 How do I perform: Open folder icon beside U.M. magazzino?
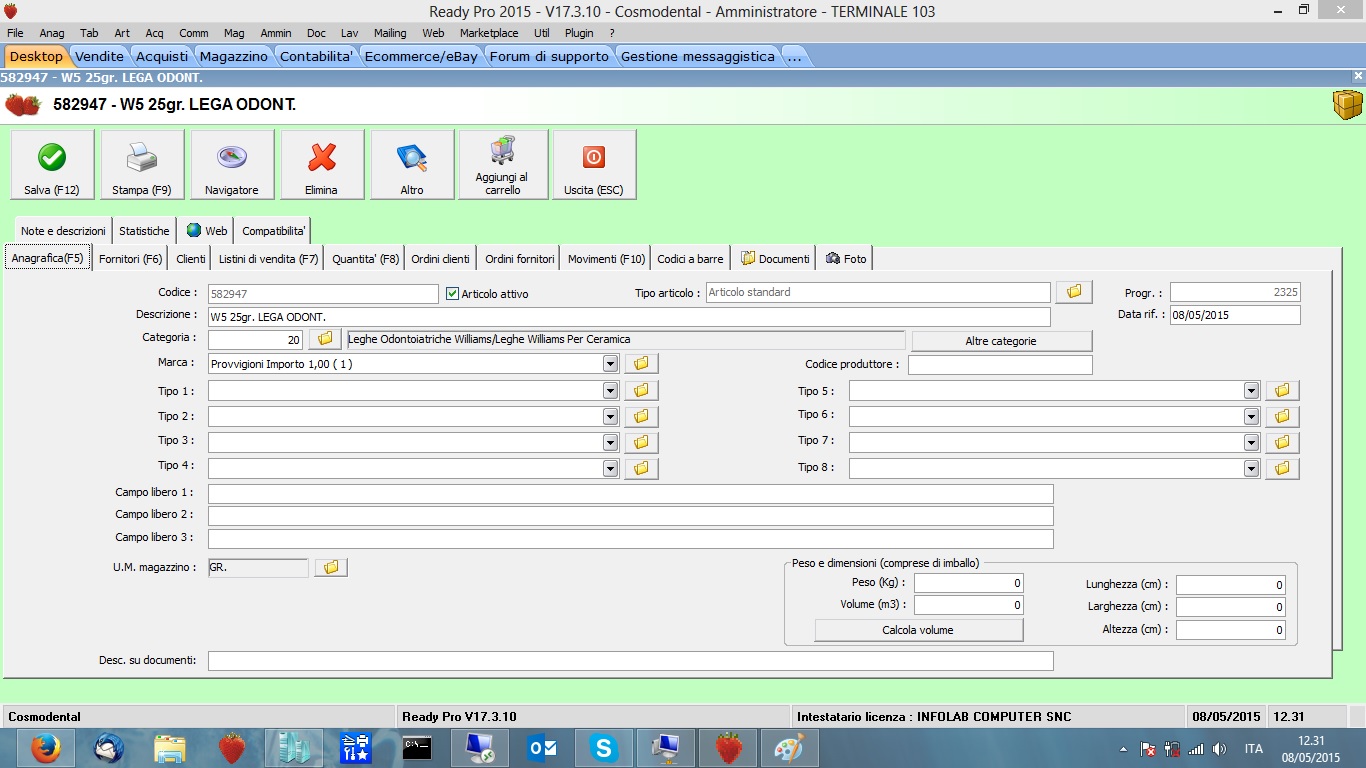tap(331, 567)
